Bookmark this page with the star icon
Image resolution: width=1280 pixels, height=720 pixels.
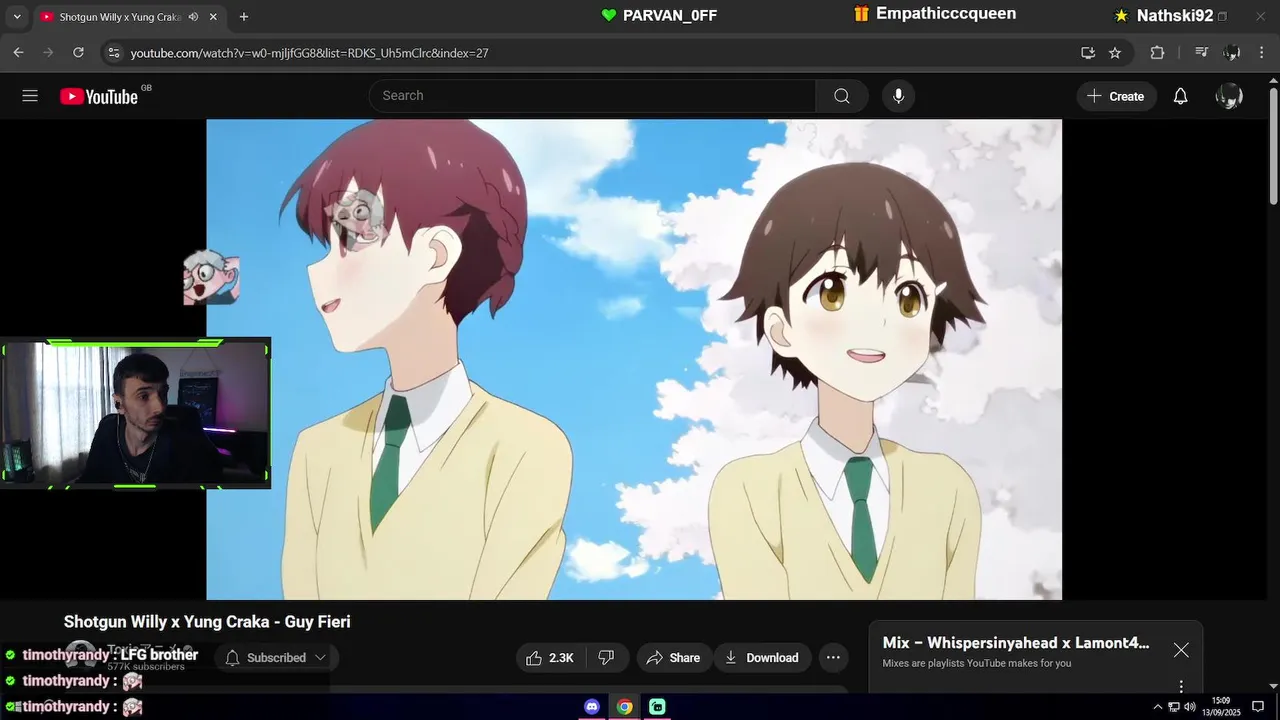coord(1115,52)
